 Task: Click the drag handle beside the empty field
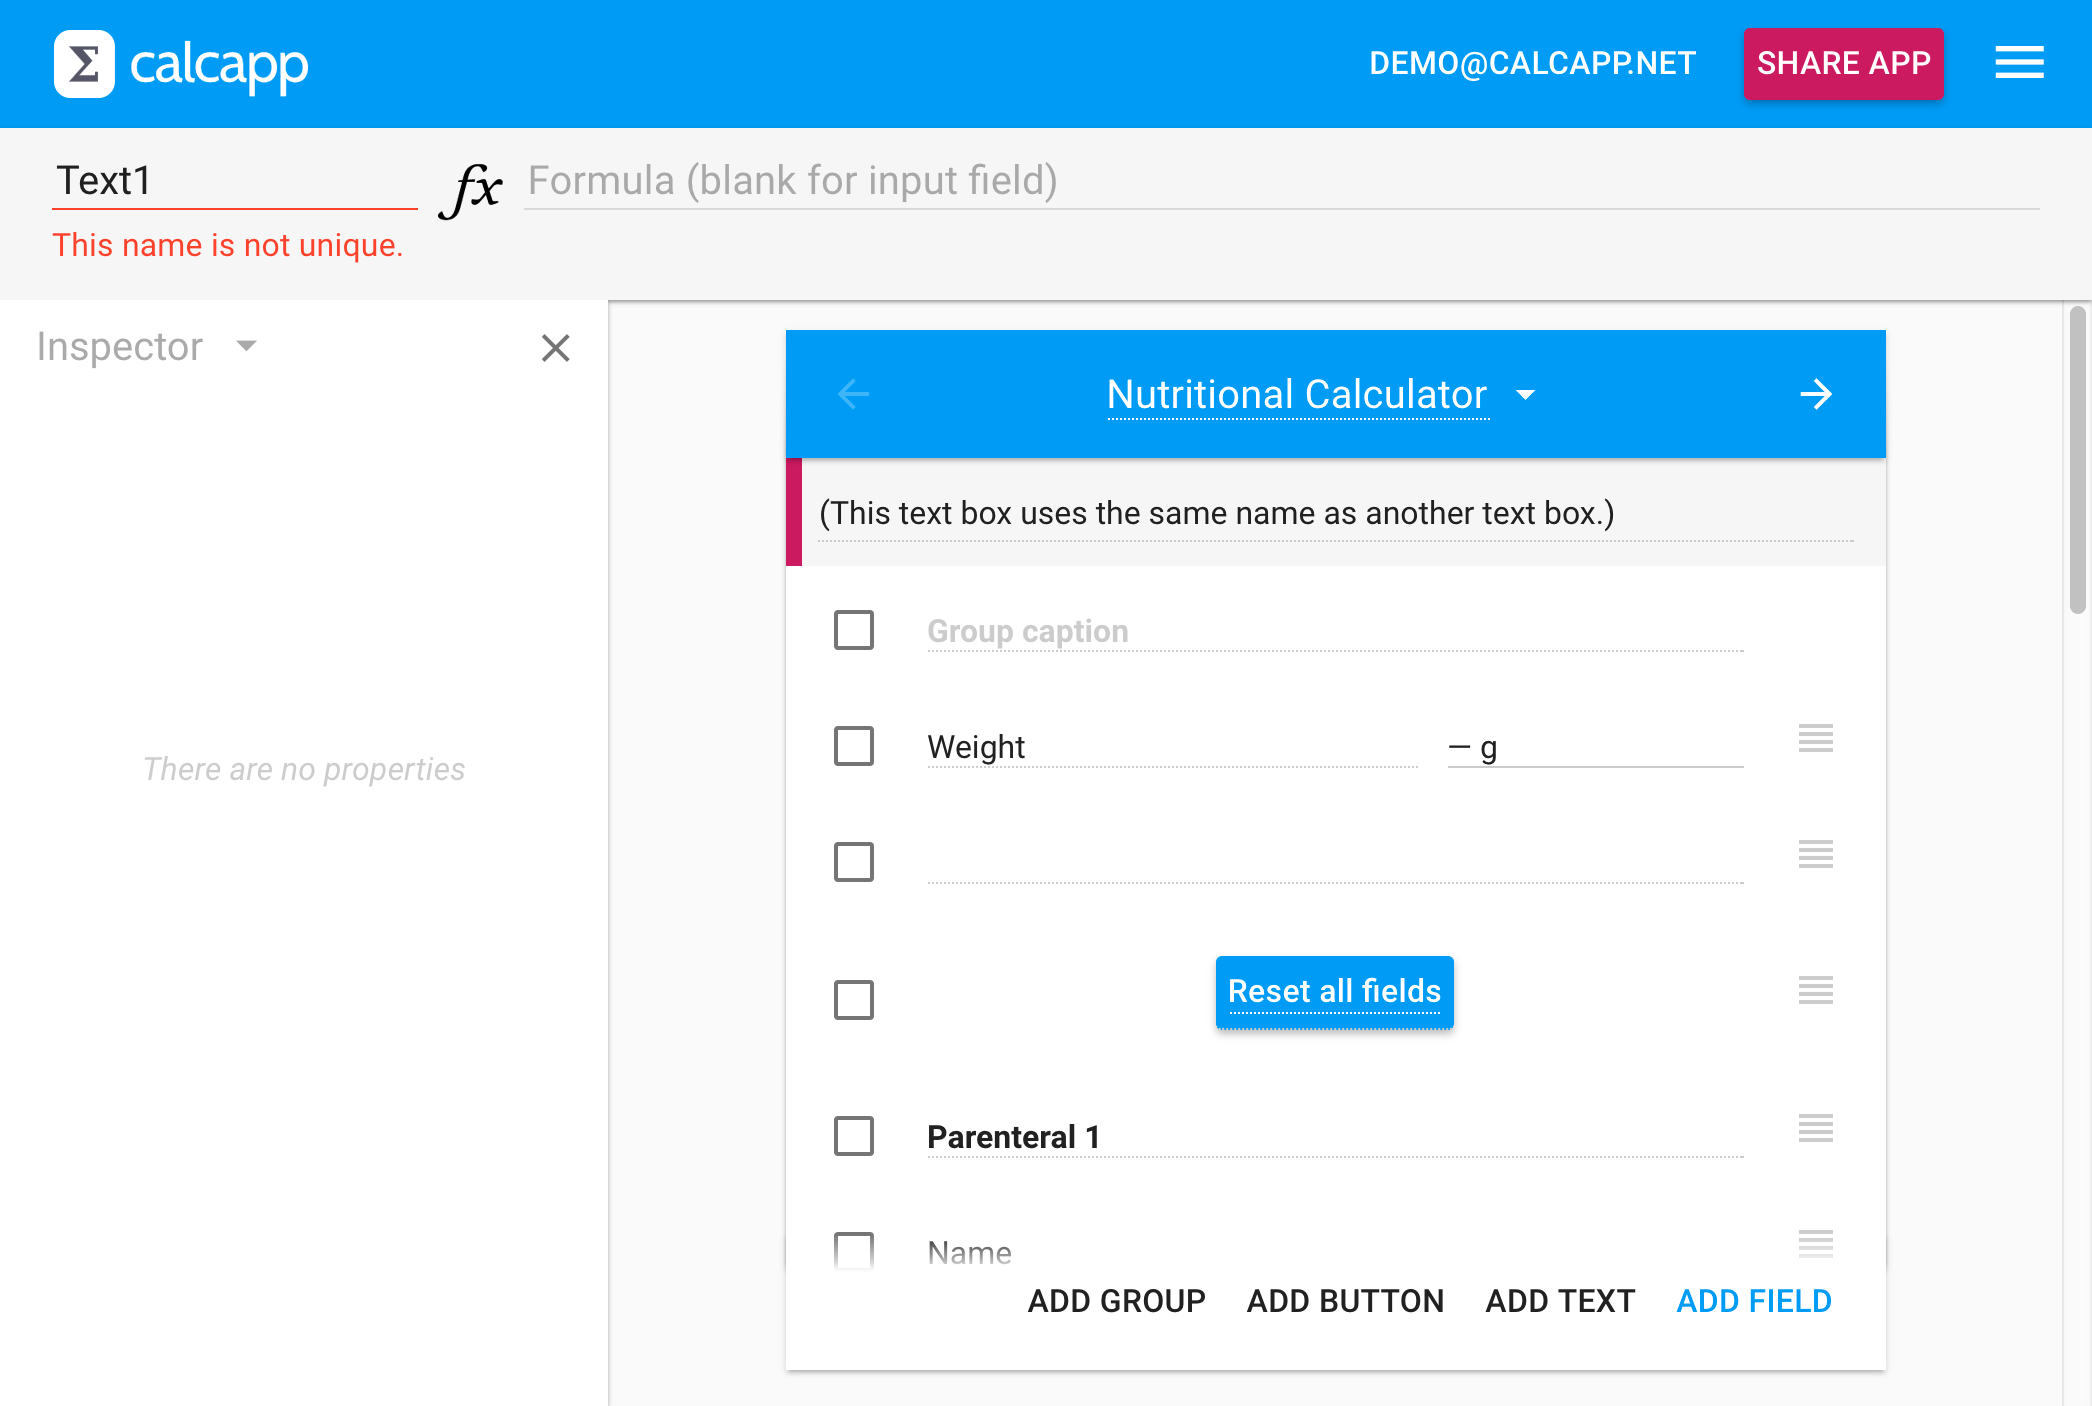coord(1815,854)
